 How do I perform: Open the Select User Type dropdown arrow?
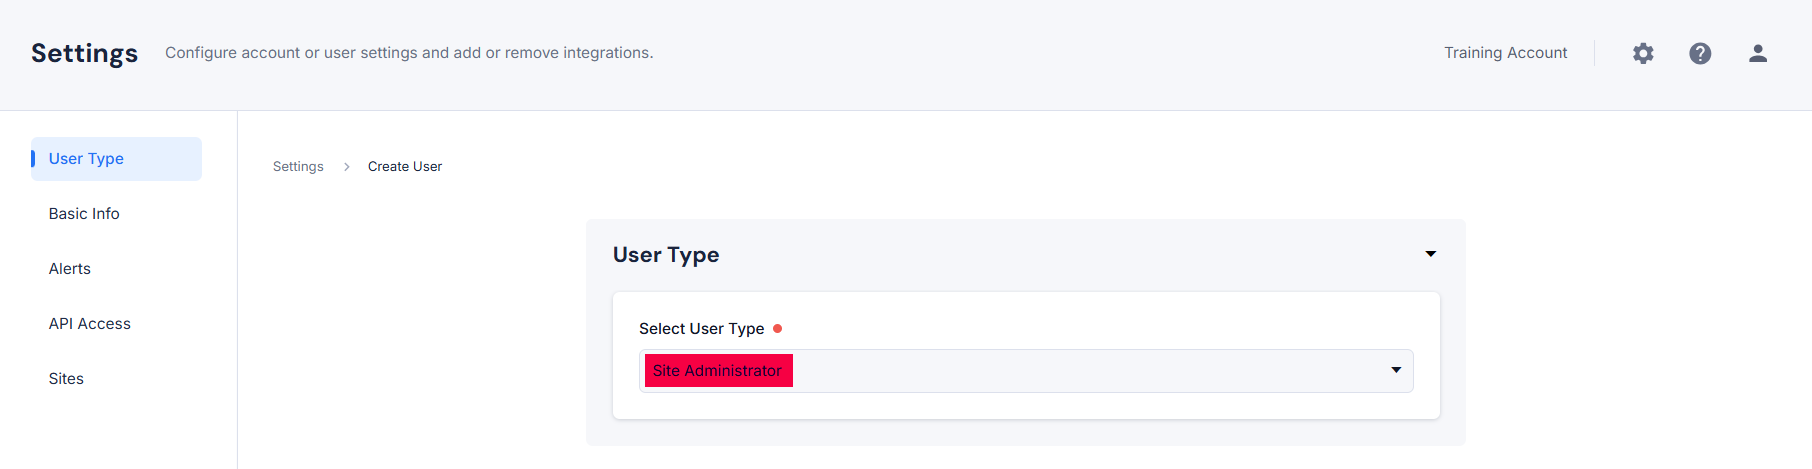(x=1396, y=370)
